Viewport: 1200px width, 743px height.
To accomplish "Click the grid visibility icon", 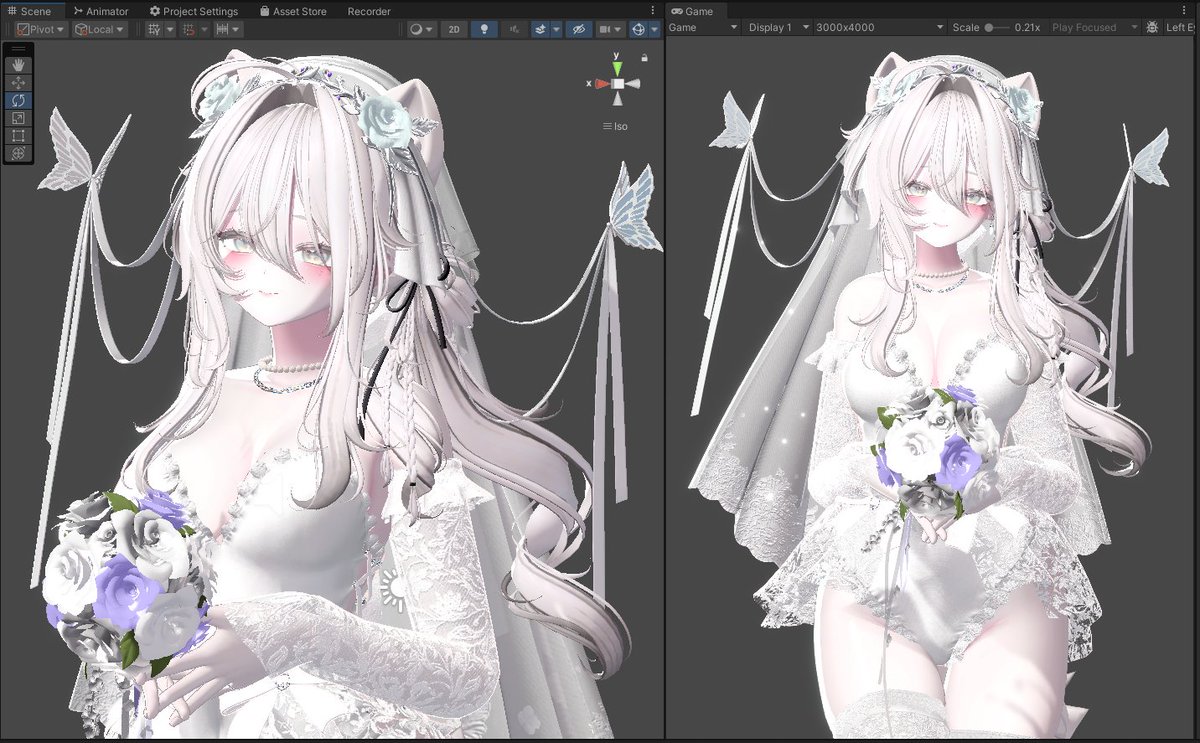I will pos(154,29).
